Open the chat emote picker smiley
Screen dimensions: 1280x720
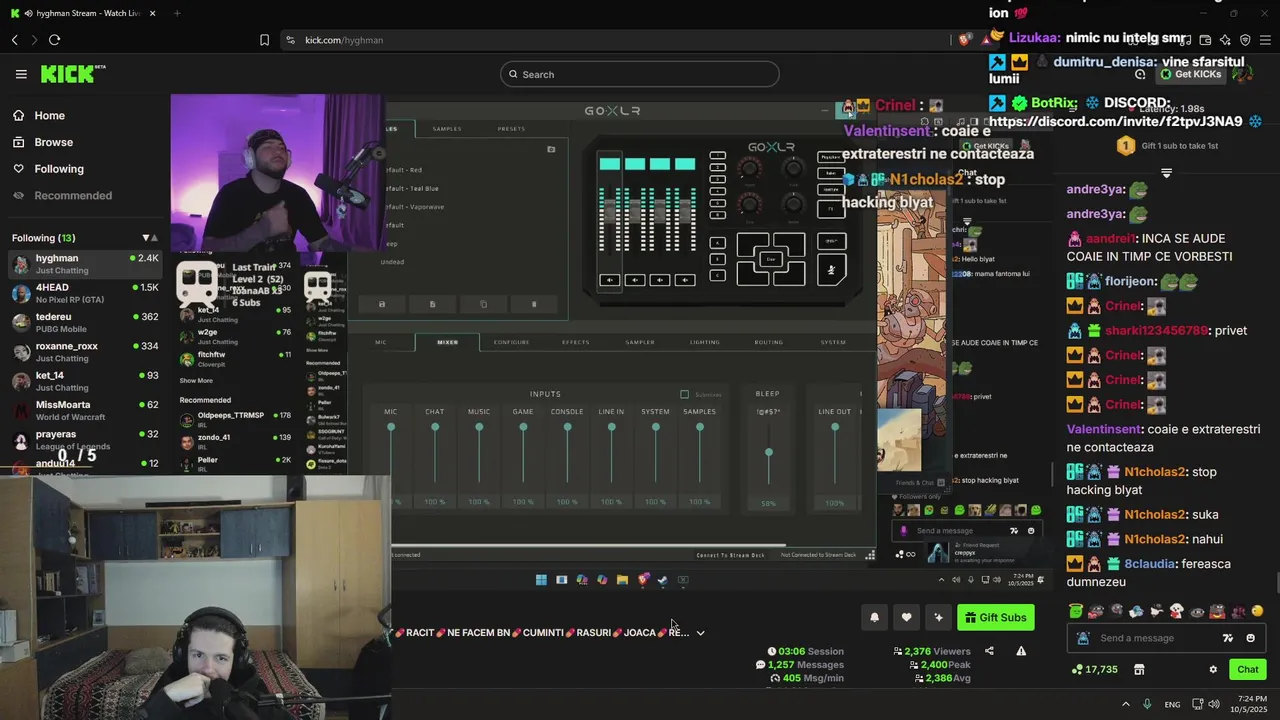click(1250, 638)
